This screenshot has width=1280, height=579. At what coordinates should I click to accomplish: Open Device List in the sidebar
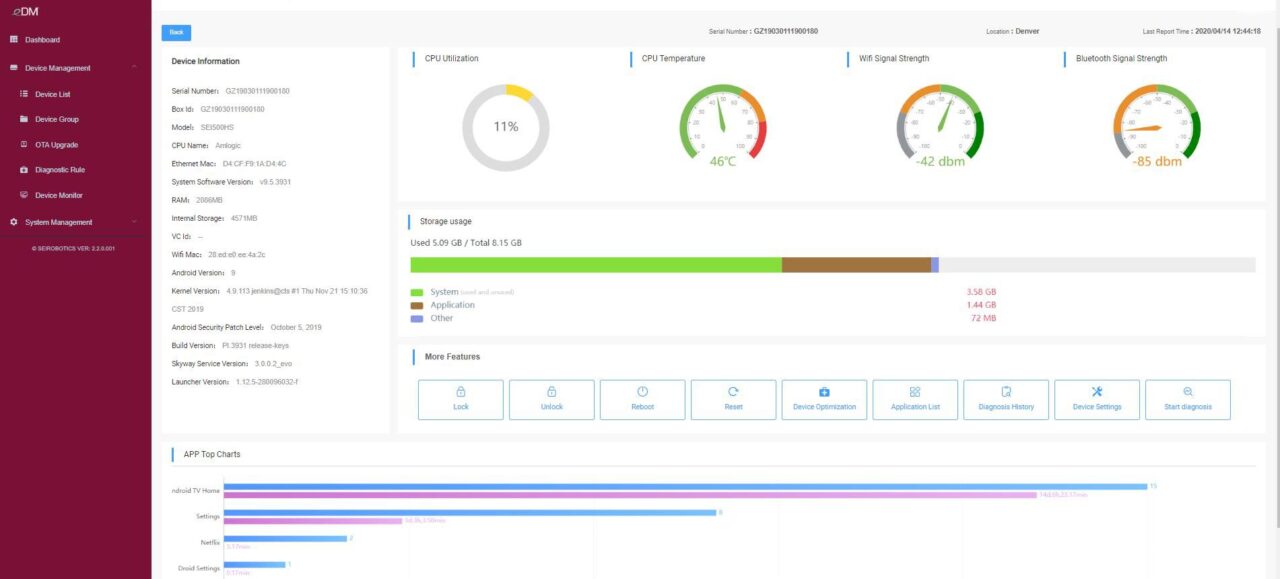(x=51, y=93)
